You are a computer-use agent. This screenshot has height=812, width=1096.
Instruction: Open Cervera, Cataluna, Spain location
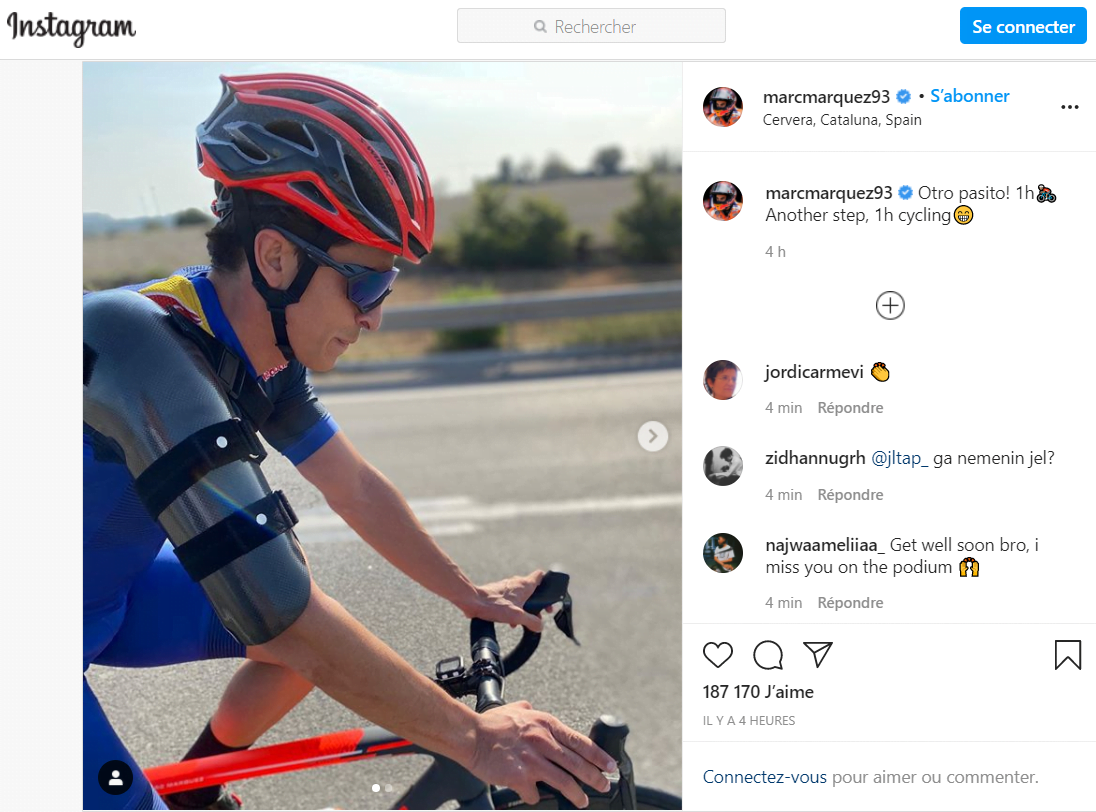coord(842,120)
